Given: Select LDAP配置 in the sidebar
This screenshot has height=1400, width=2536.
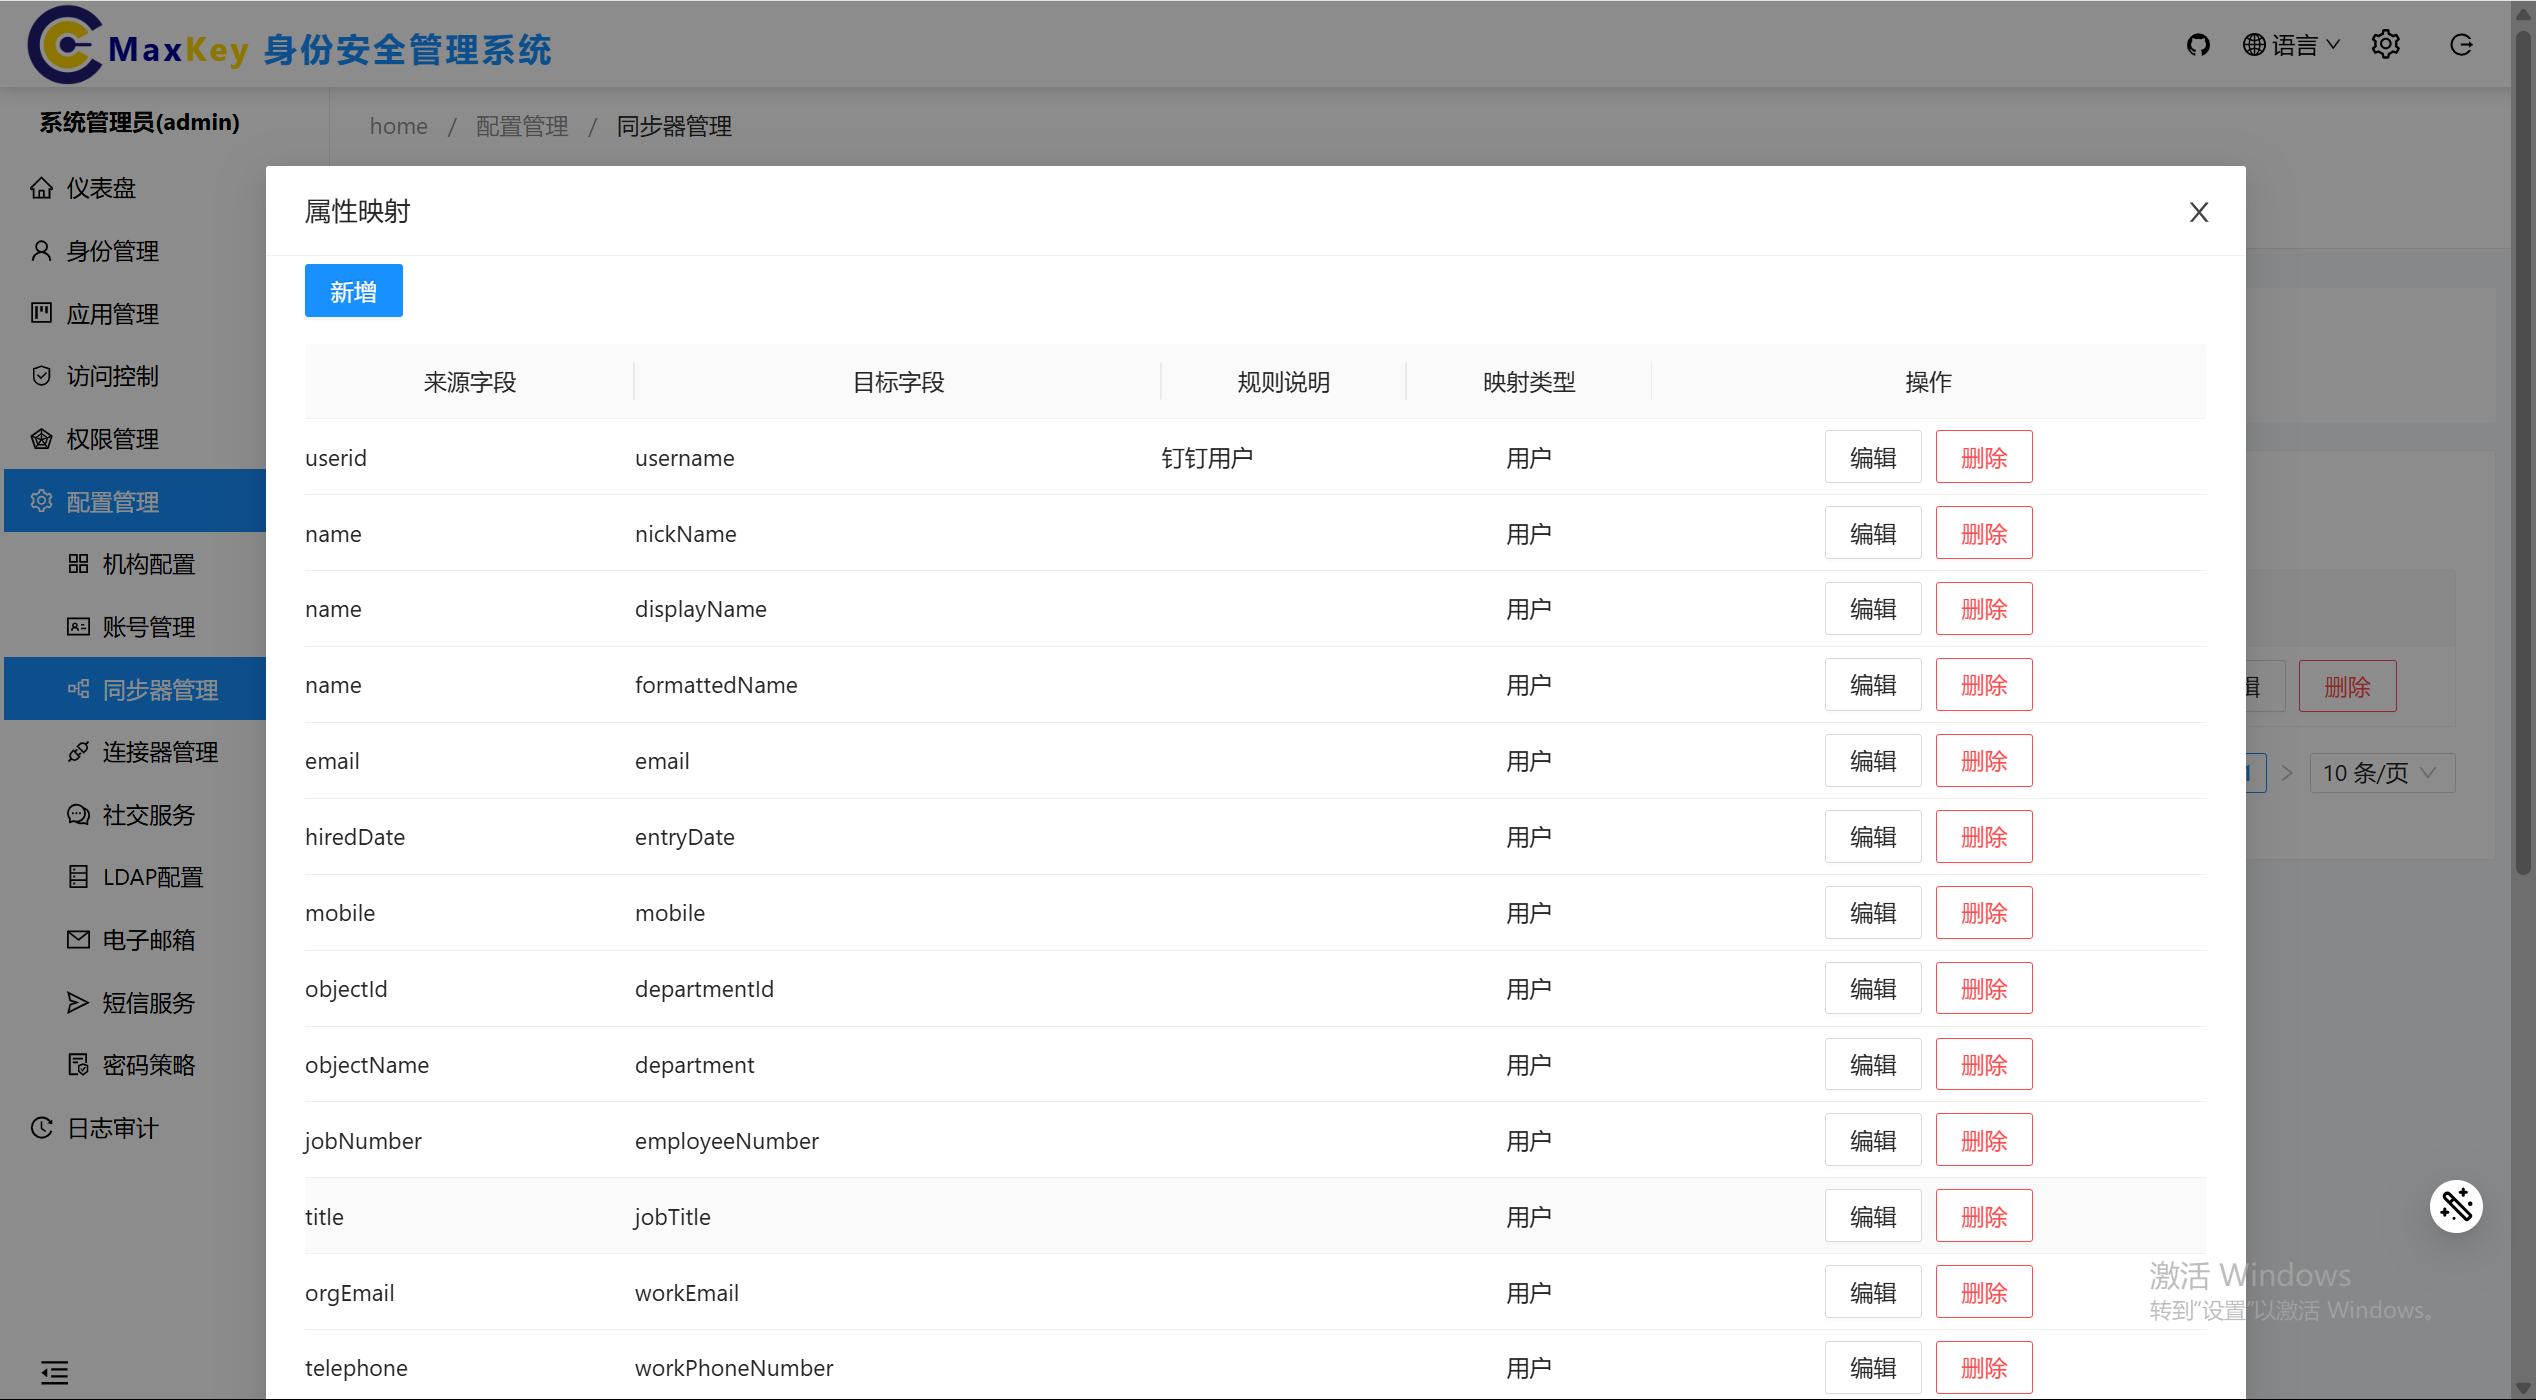Looking at the screenshot, I should pos(152,877).
